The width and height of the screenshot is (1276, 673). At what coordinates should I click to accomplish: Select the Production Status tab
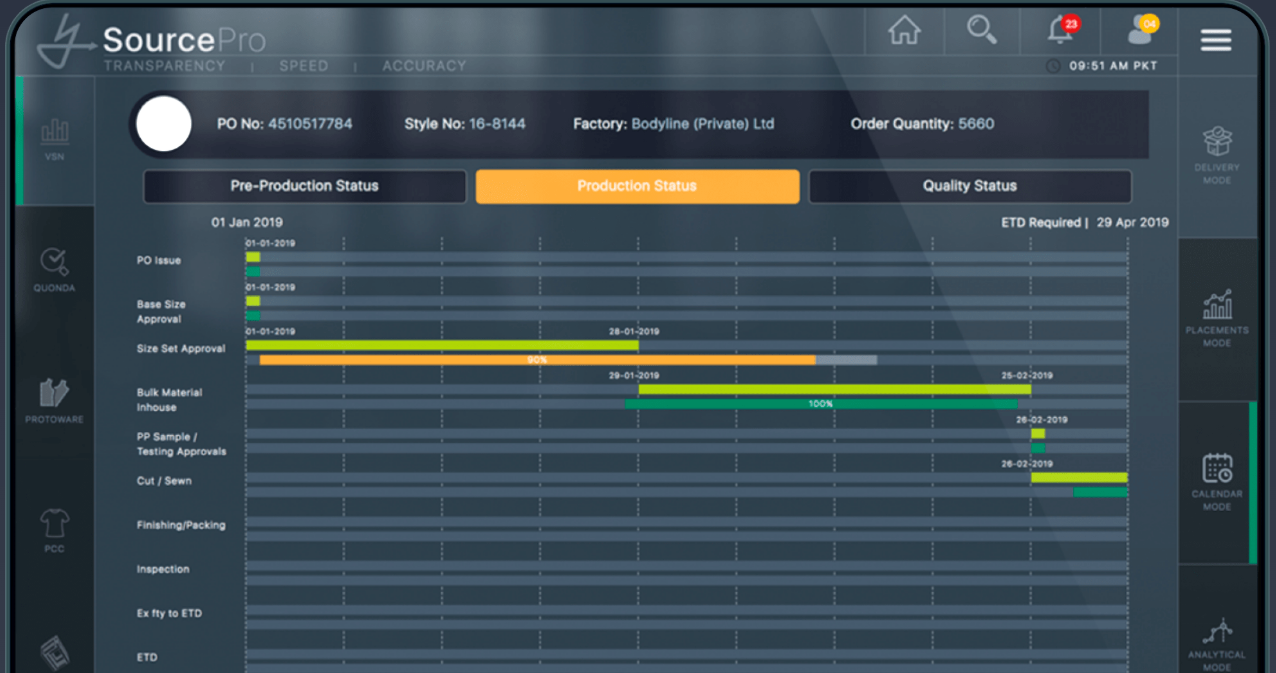click(637, 186)
